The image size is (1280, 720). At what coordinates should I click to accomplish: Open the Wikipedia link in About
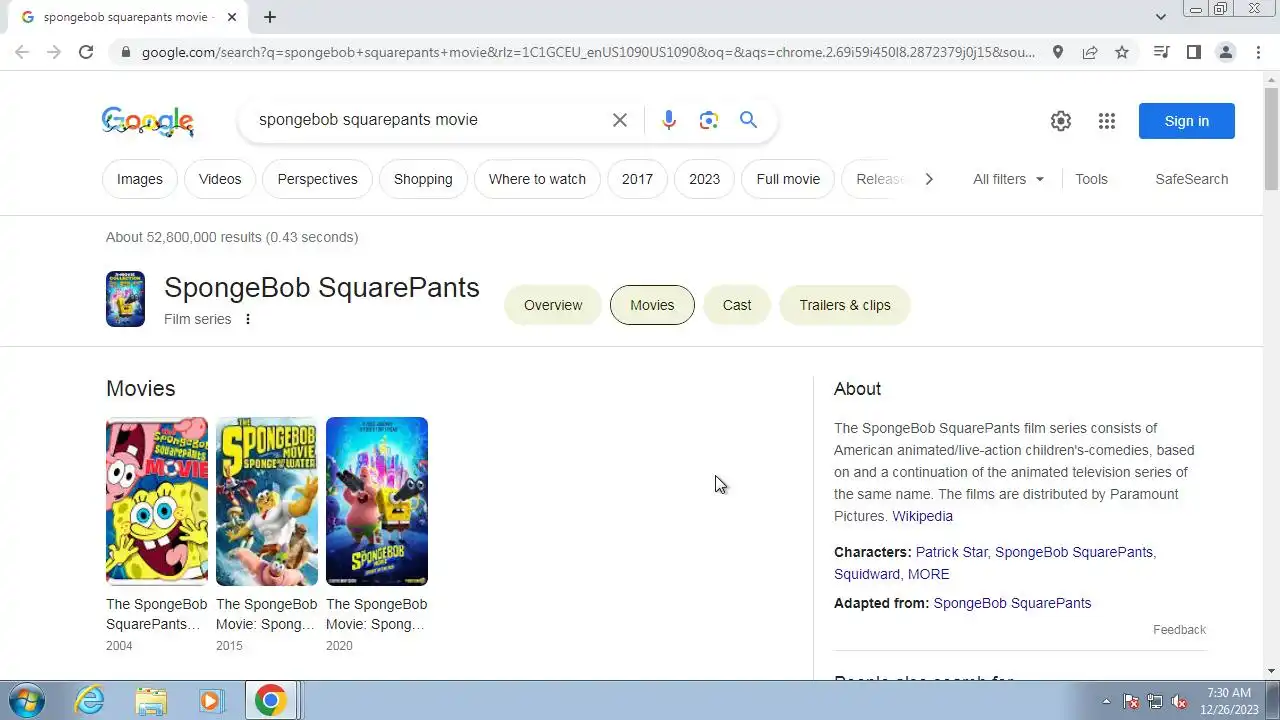[x=922, y=516]
